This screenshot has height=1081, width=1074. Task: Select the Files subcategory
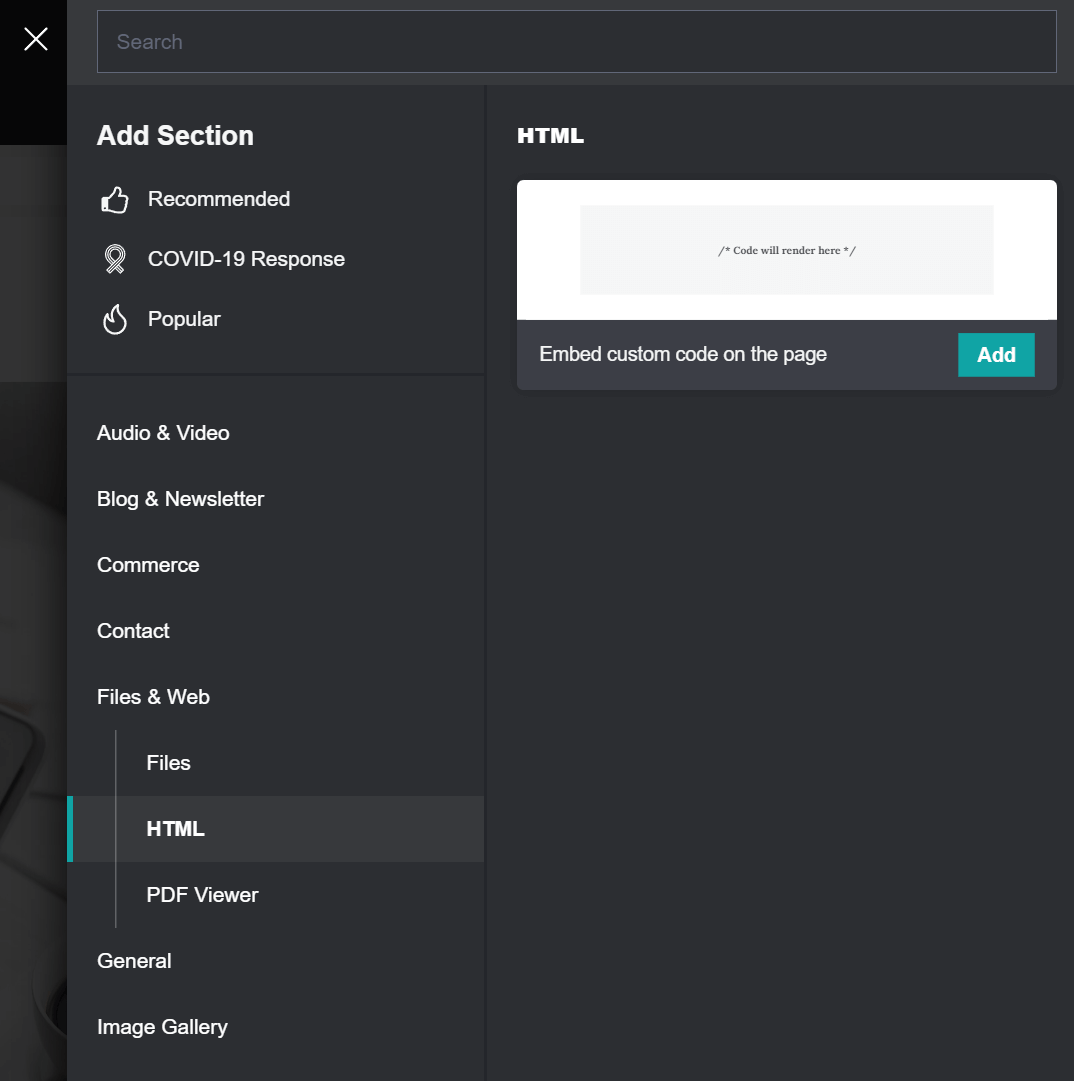coord(168,763)
